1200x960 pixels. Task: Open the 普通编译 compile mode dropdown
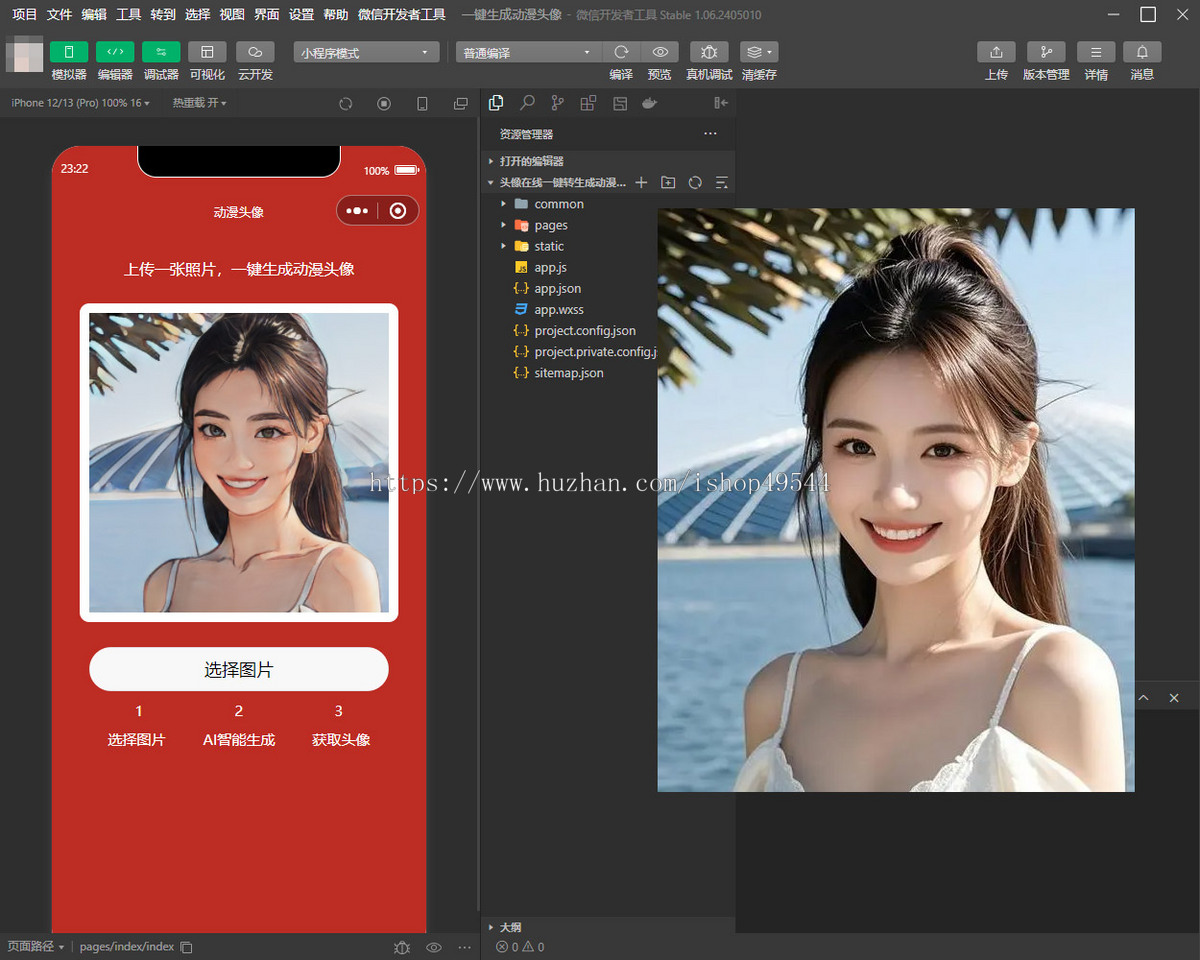click(528, 52)
